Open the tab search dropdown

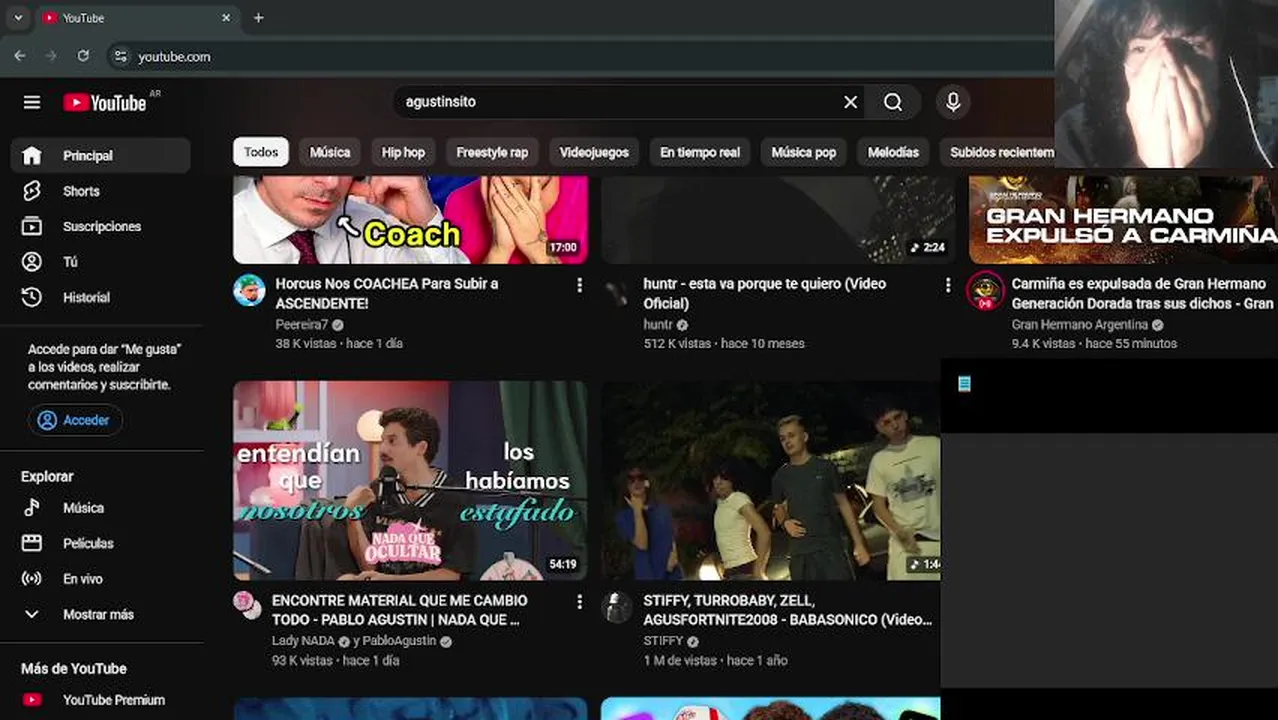tap(18, 18)
